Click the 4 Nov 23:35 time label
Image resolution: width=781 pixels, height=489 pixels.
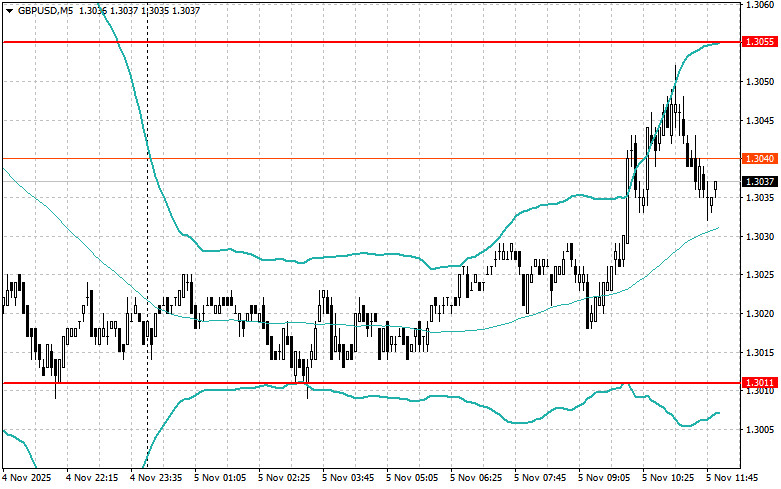[x=156, y=478]
